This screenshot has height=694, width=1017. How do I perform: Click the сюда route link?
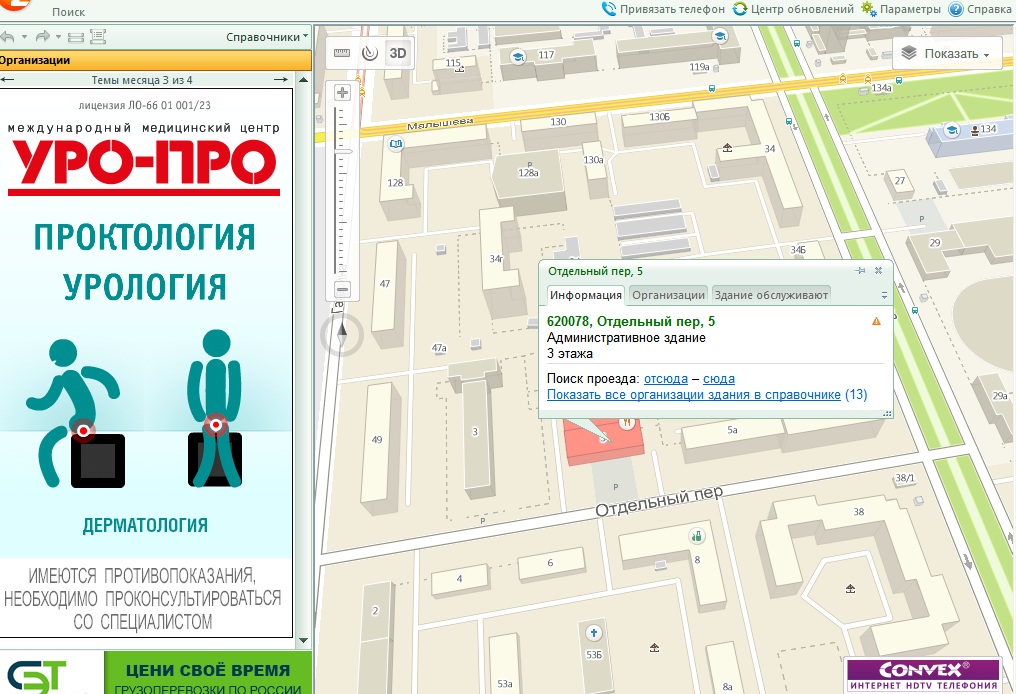pos(719,379)
